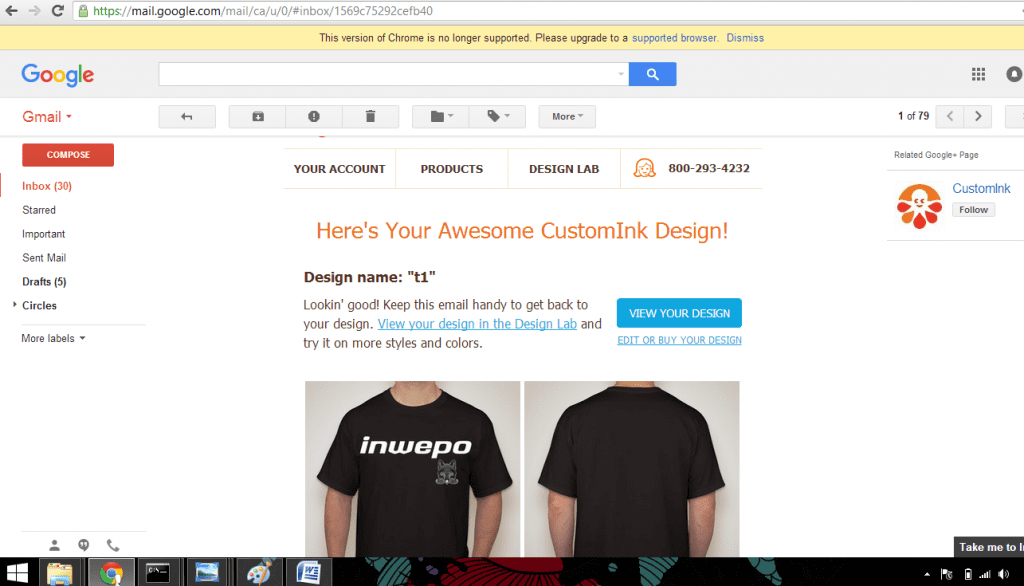This screenshot has height=586, width=1024.
Task: Dismiss the Chrome upgrade warning
Action: coord(745,38)
